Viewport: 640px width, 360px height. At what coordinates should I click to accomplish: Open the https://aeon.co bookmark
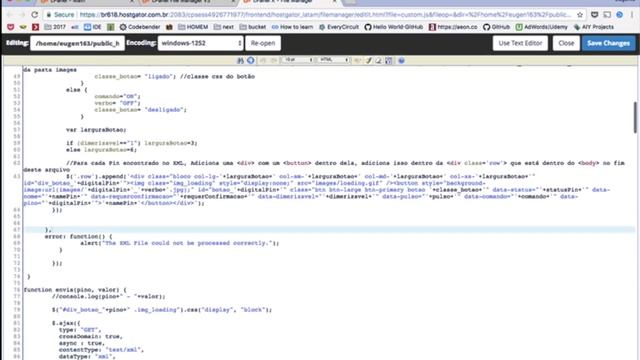453,27
